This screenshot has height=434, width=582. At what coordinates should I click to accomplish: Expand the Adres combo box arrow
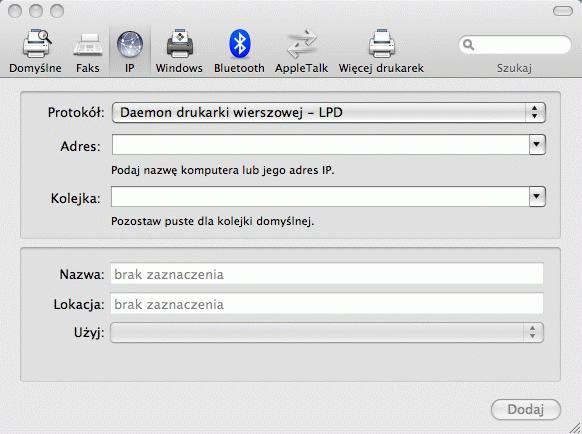point(537,144)
